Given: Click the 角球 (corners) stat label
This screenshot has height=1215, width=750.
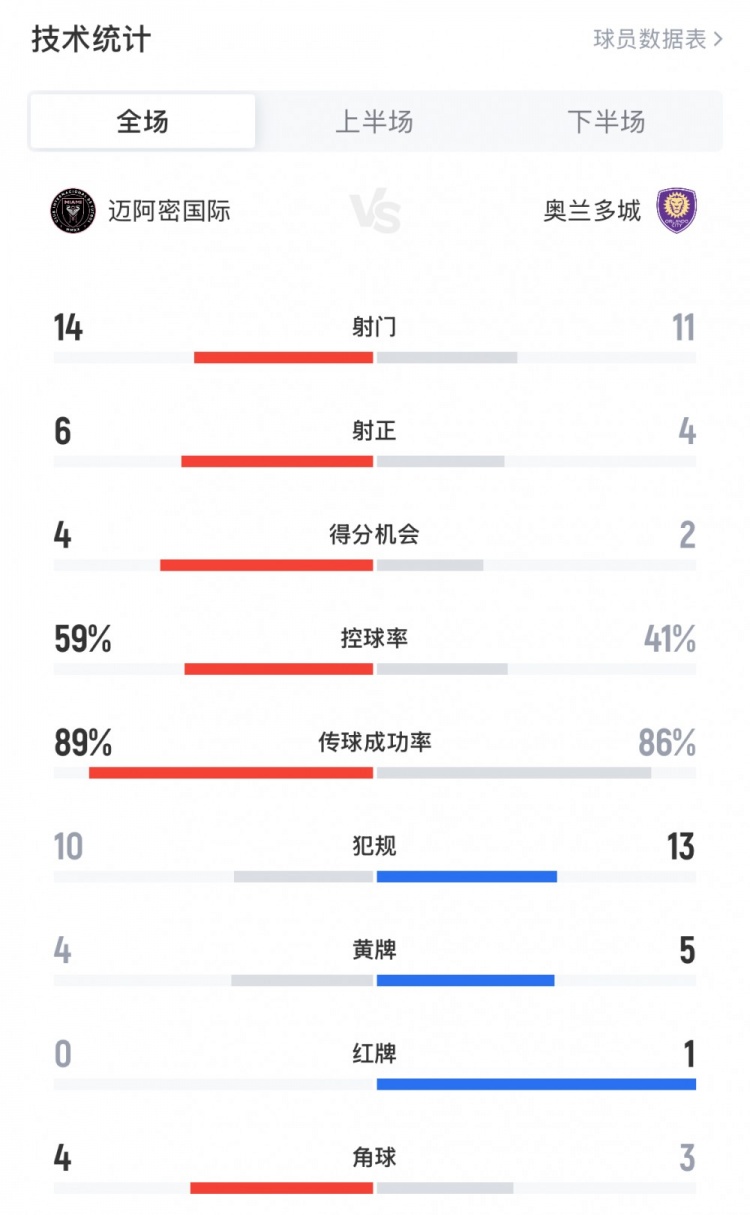Looking at the screenshot, I should coord(375,1158).
